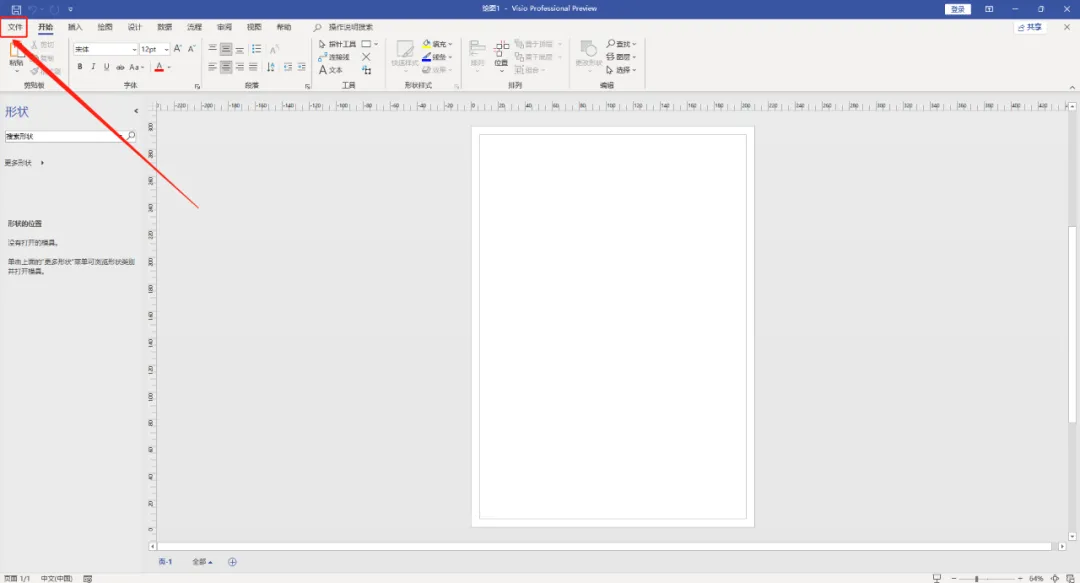Open the 设计 (Design) ribbon tab

pos(134,28)
